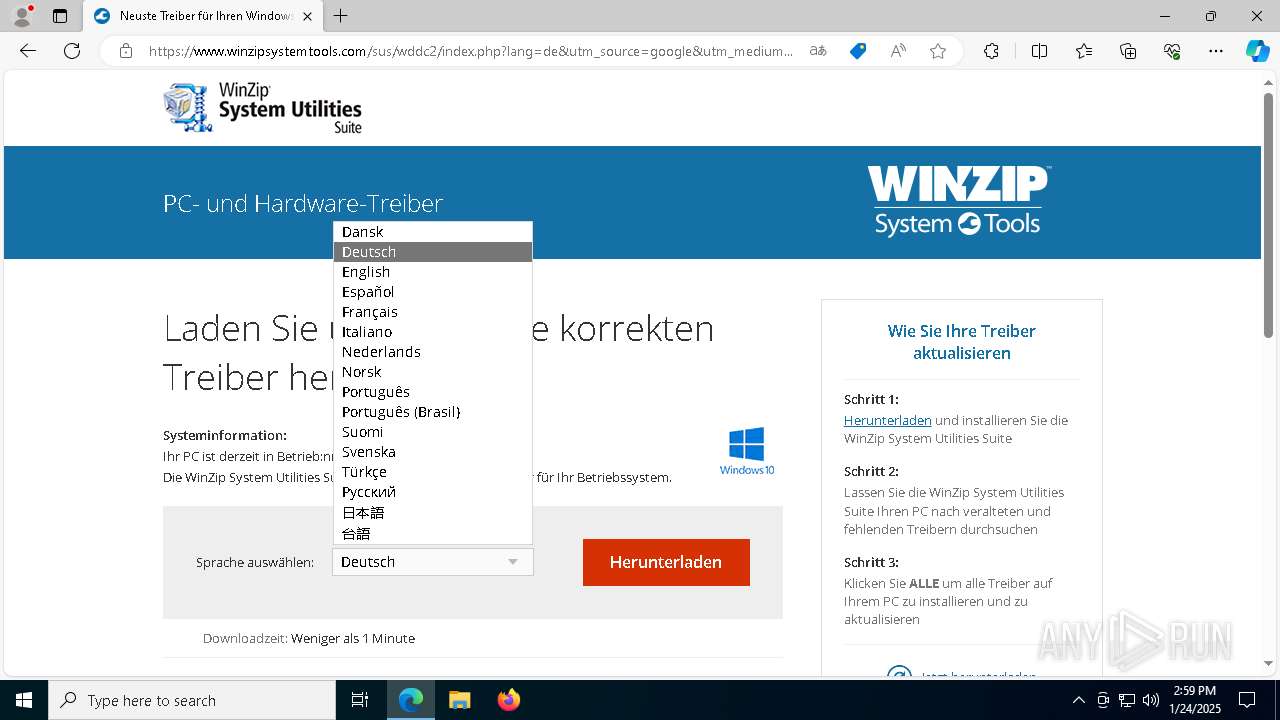Open Task View in taskbar

pos(360,700)
